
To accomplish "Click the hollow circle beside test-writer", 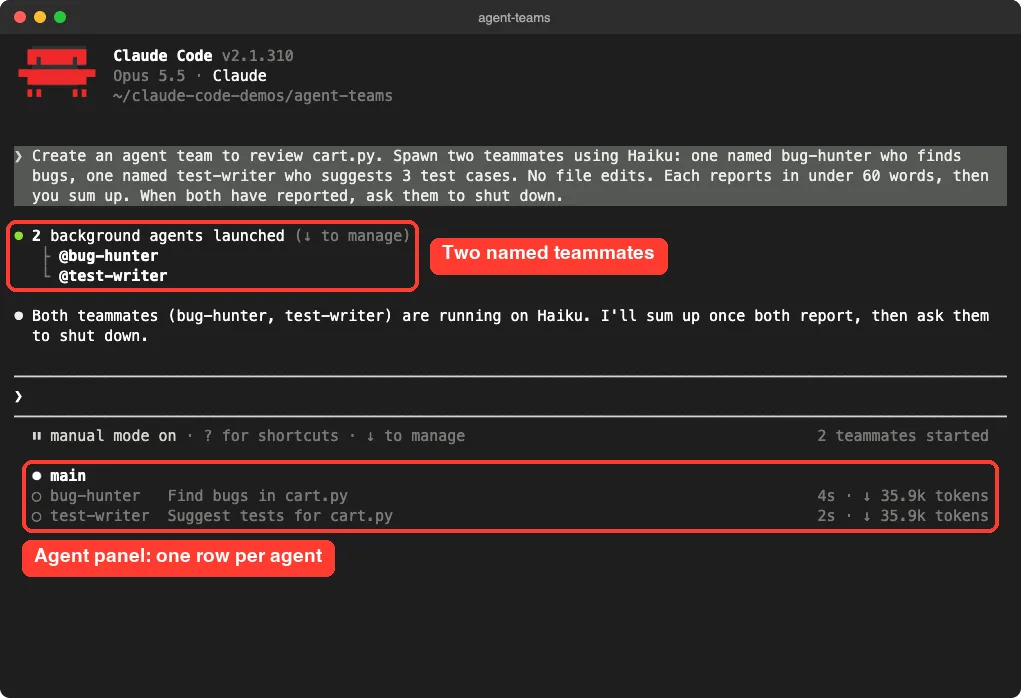I will tap(36, 517).
